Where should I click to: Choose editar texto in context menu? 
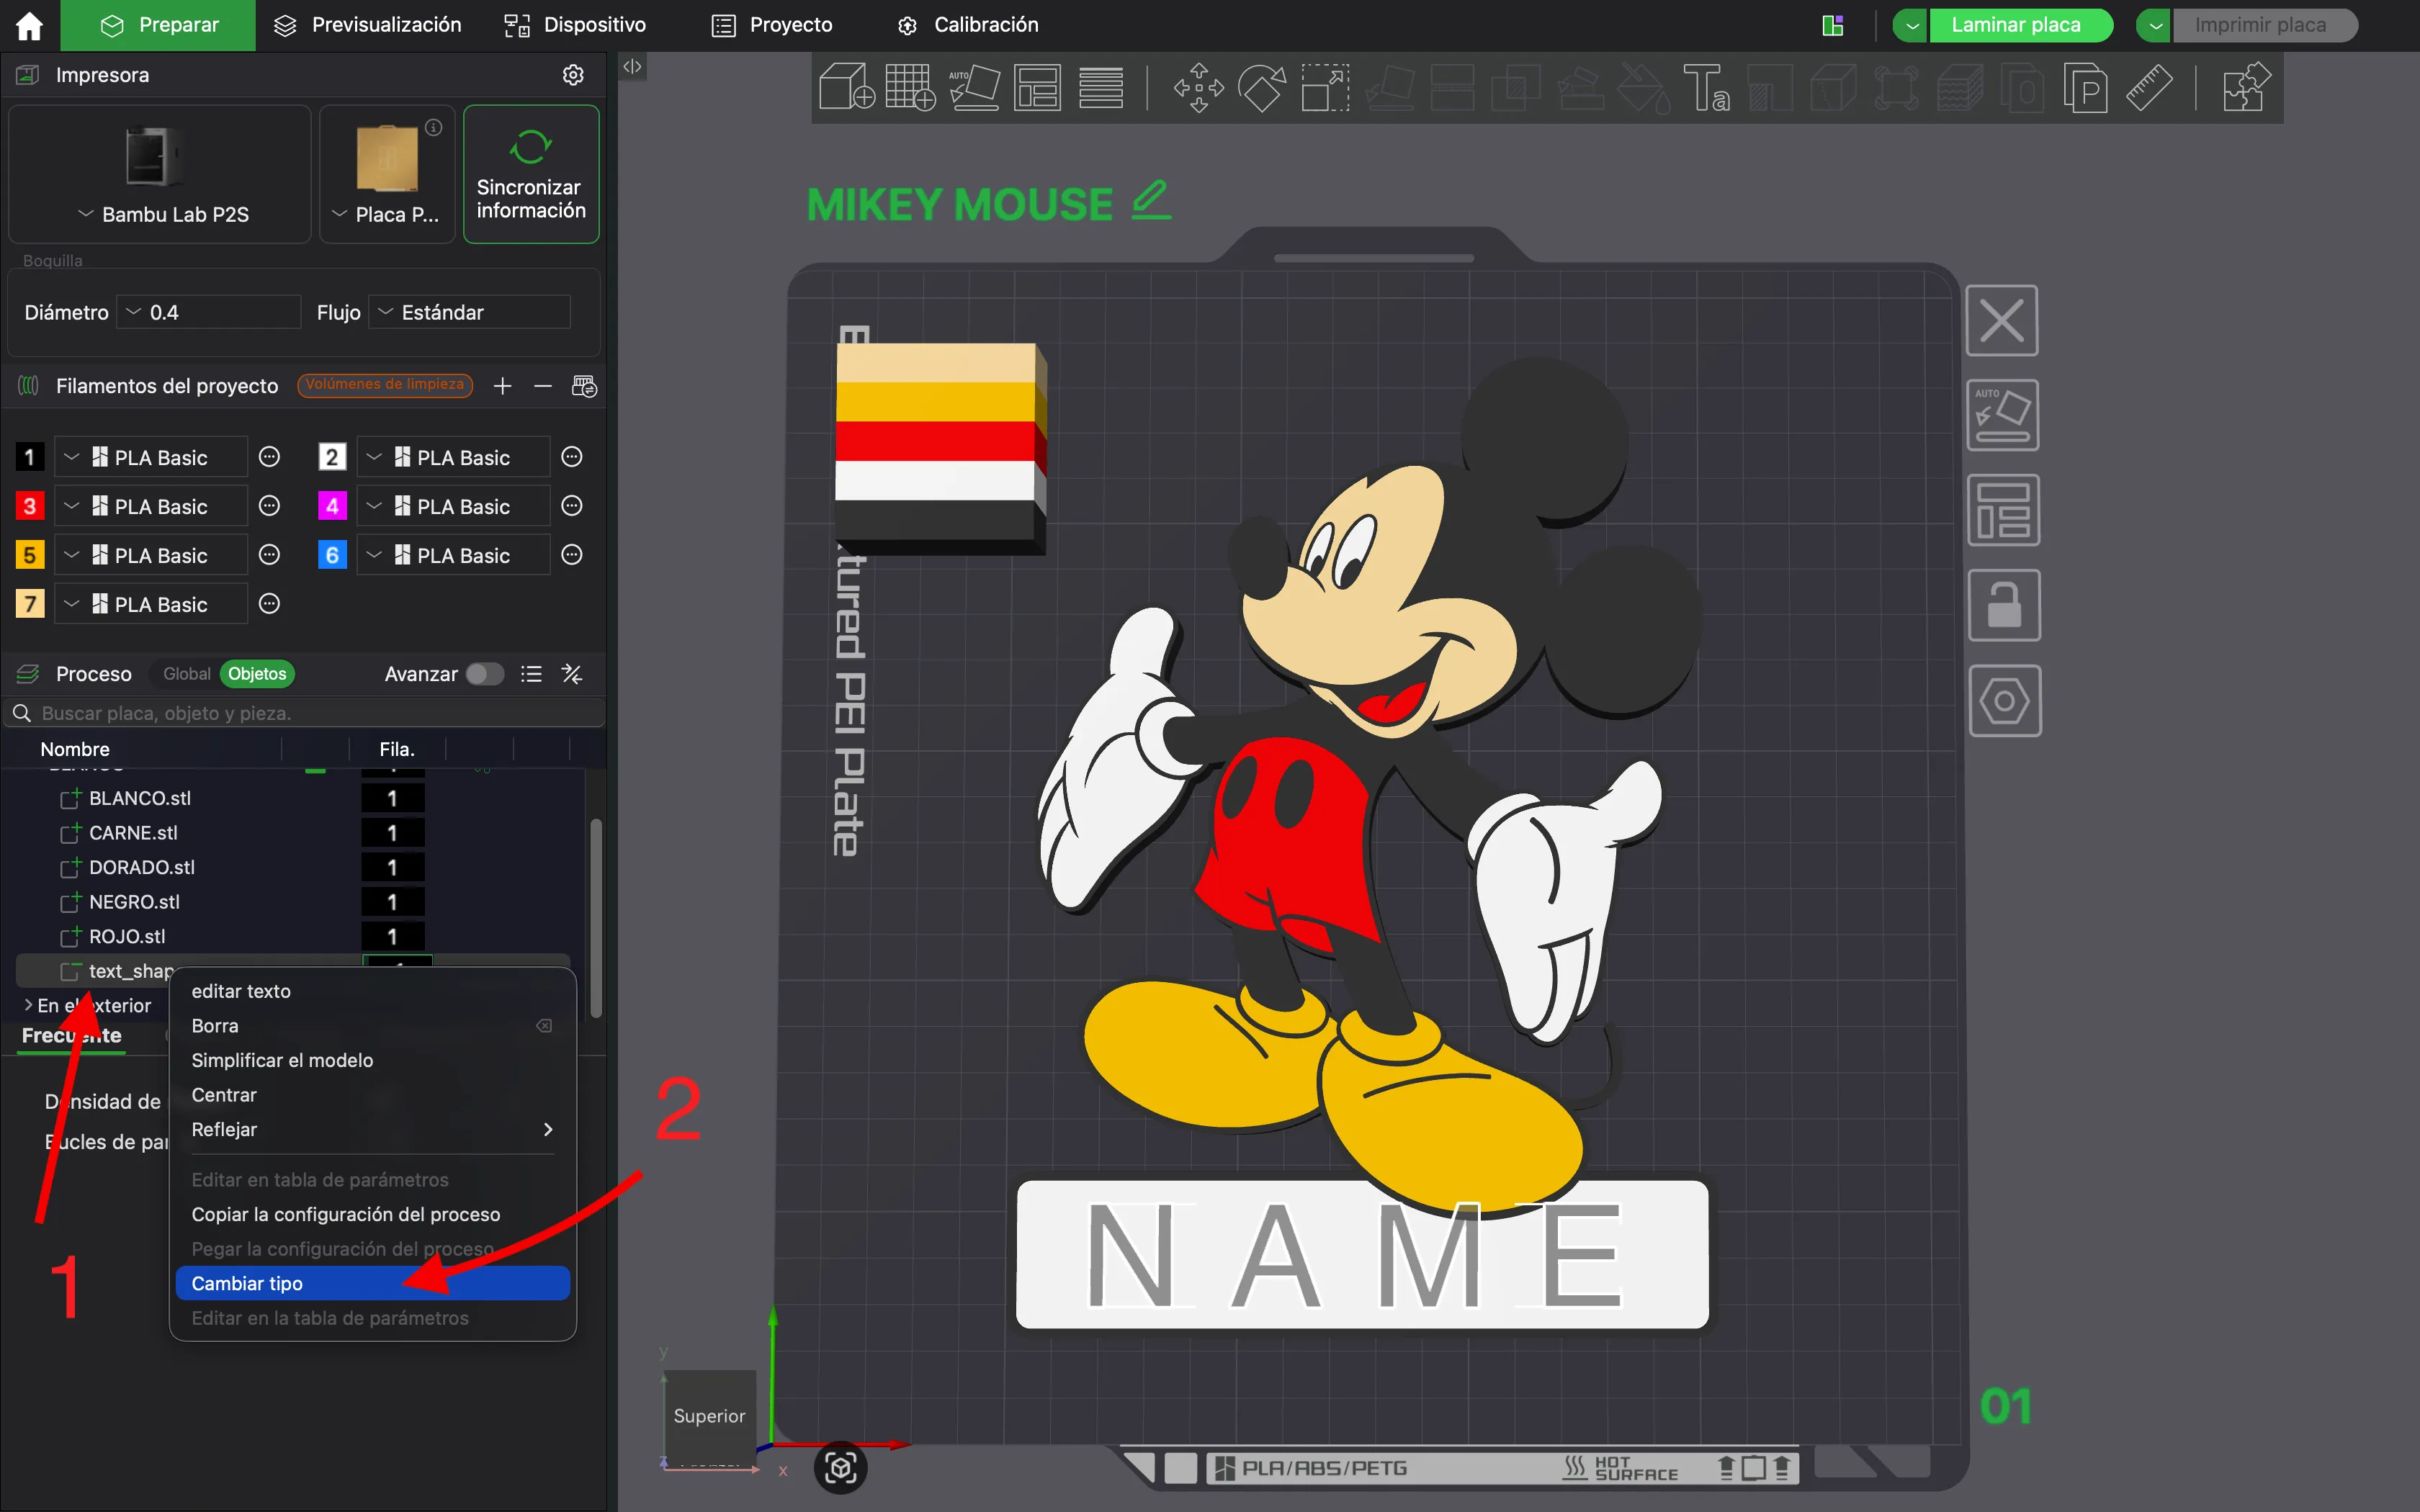click(372, 991)
